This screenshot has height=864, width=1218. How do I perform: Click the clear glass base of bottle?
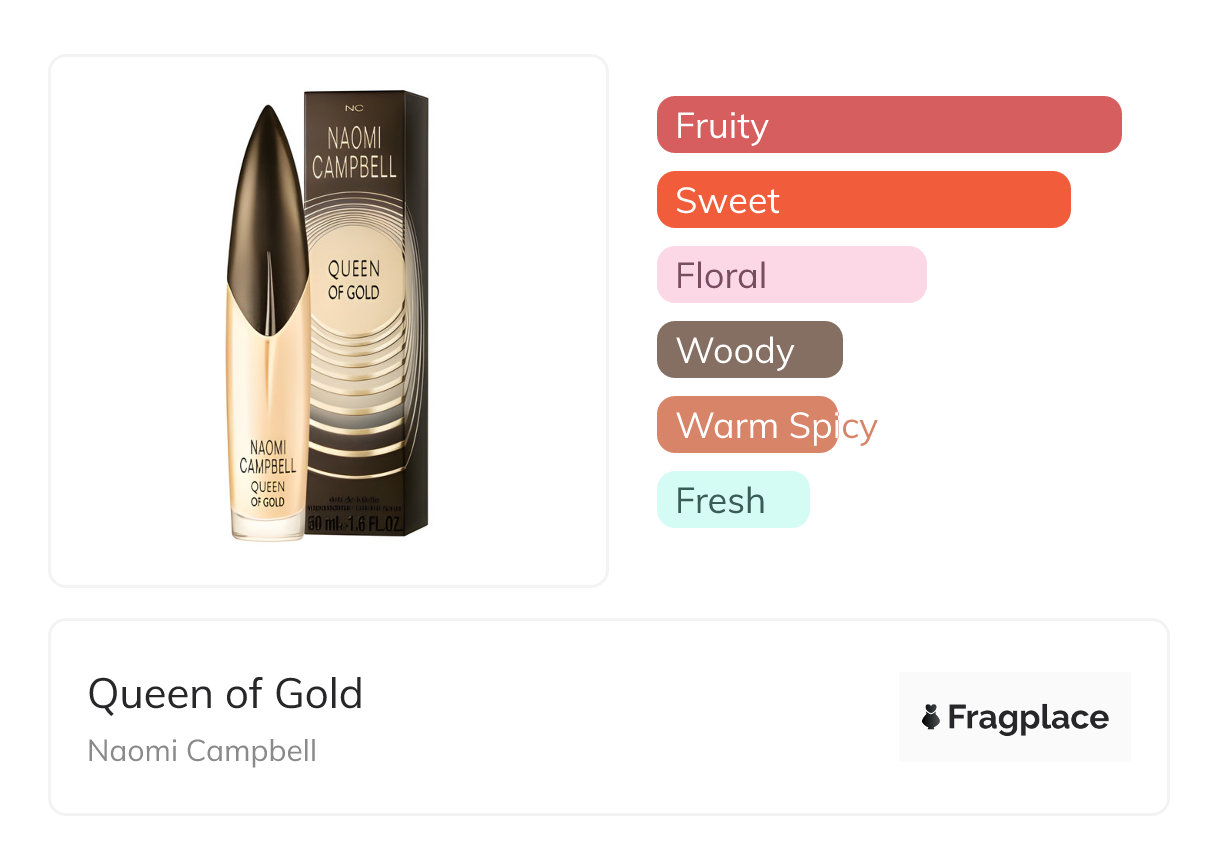click(268, 528)
